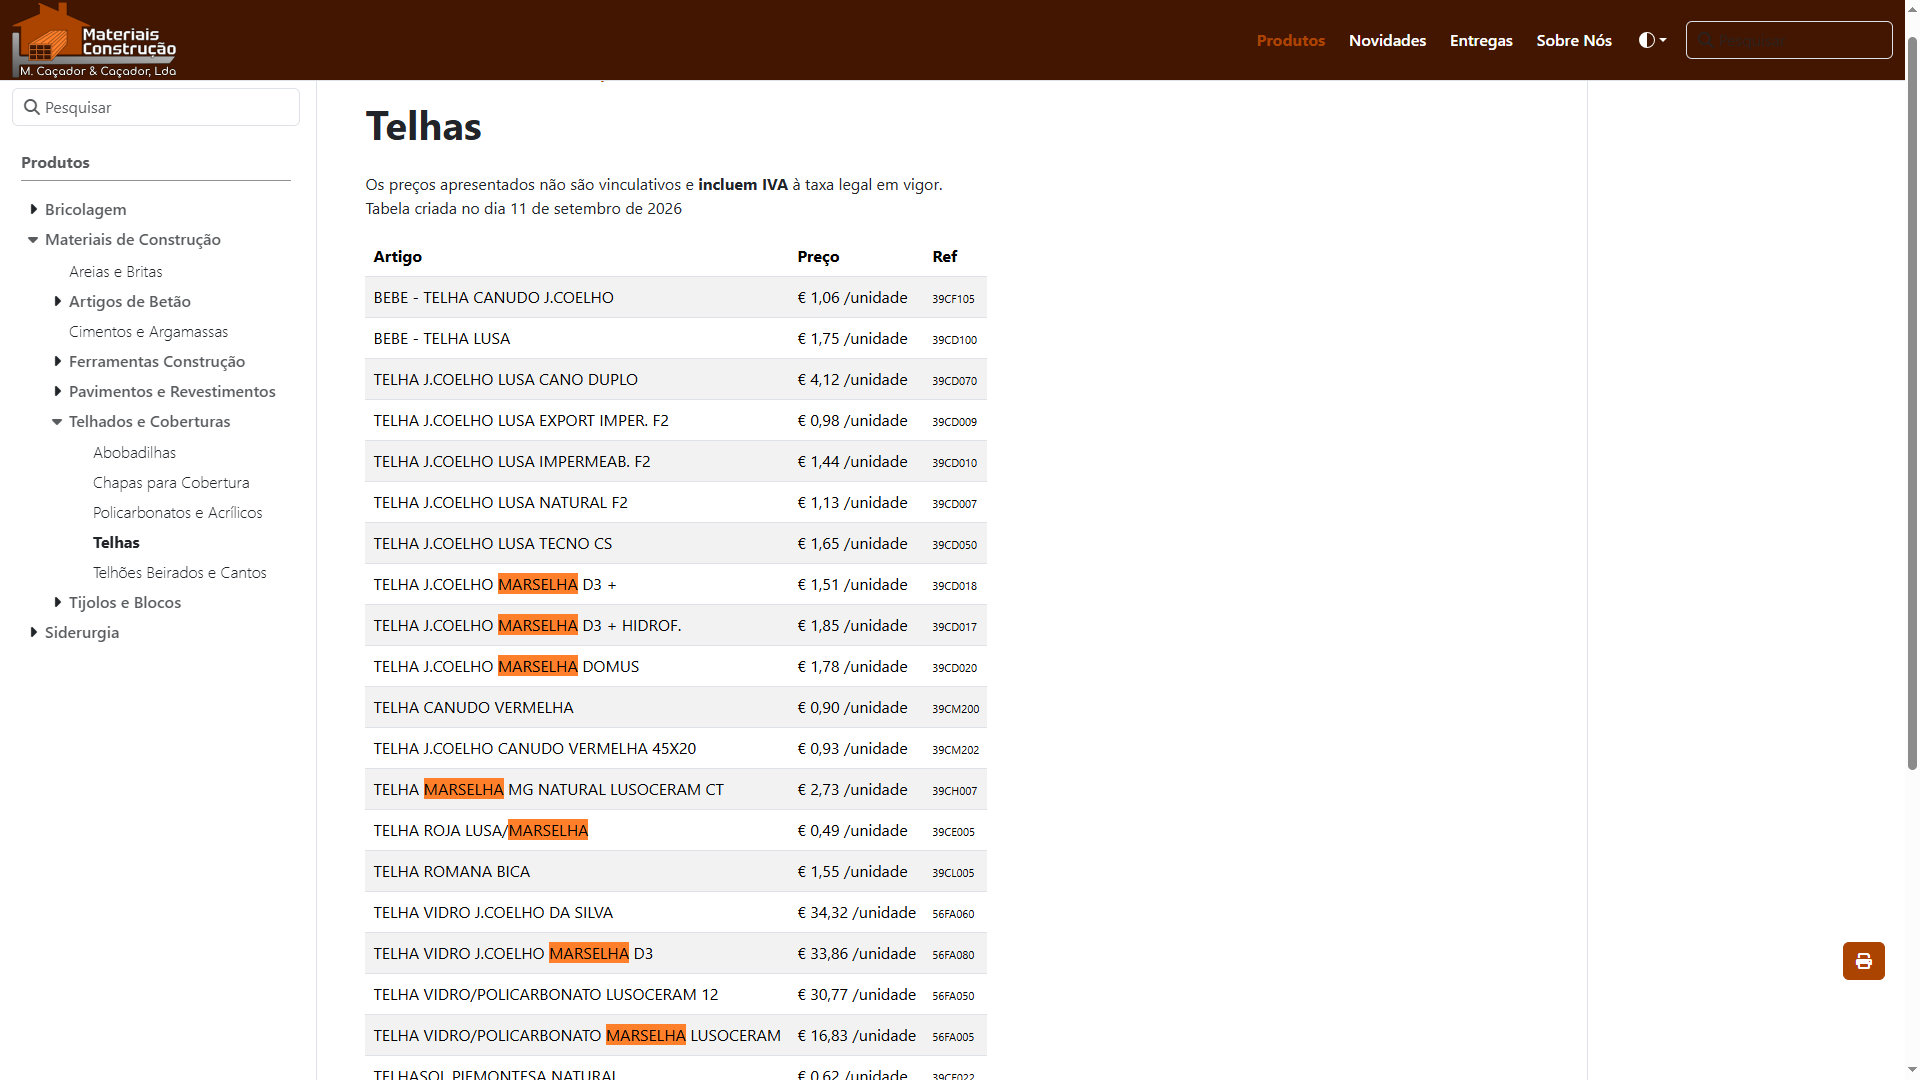1920x1080 pixels.
Task: Focus the sidebar Pesquisar field
Action: pyautogui.click(x=156, y=107)
